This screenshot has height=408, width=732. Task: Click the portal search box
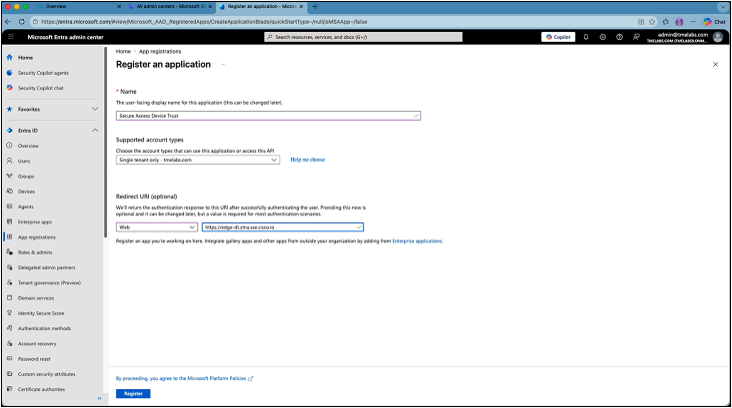[x=363, y=37]
